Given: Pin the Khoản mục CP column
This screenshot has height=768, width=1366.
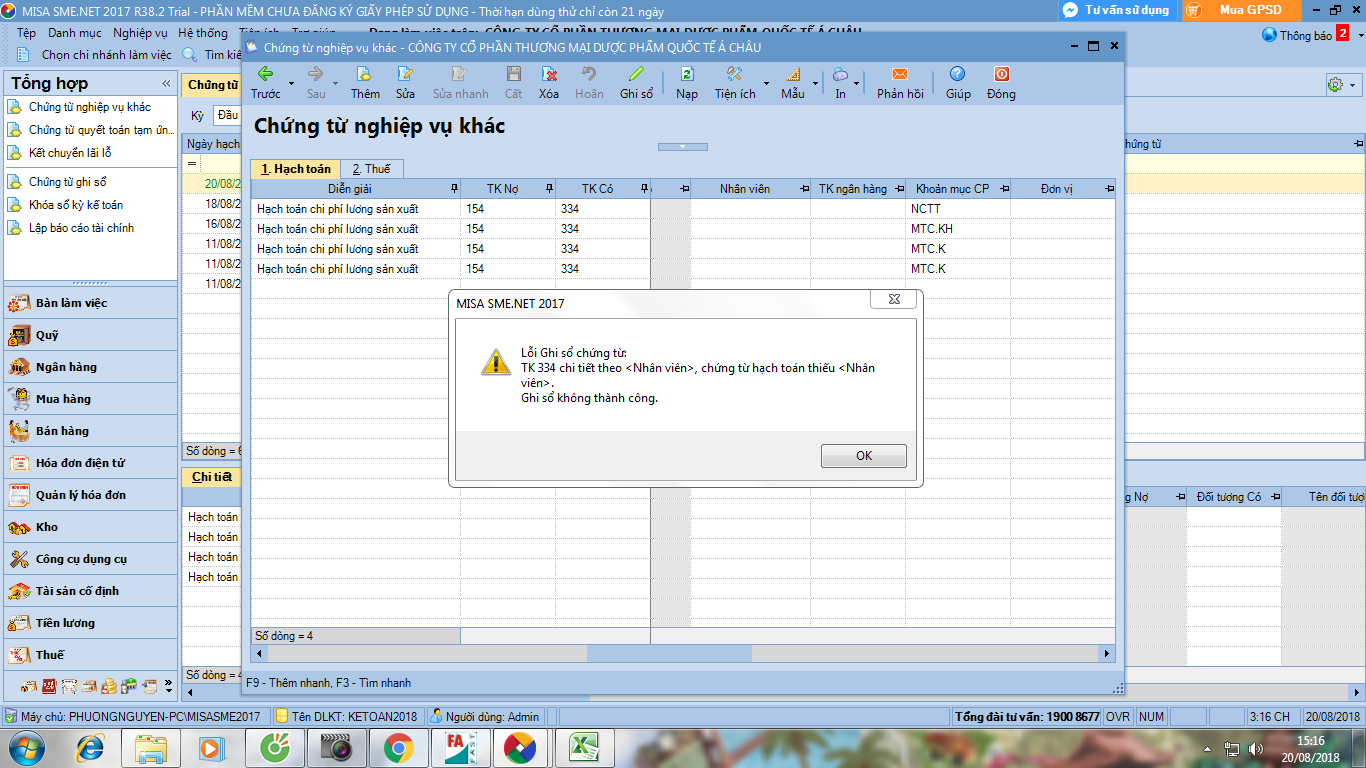Looking at the screenshot, I should [1004, 188].
